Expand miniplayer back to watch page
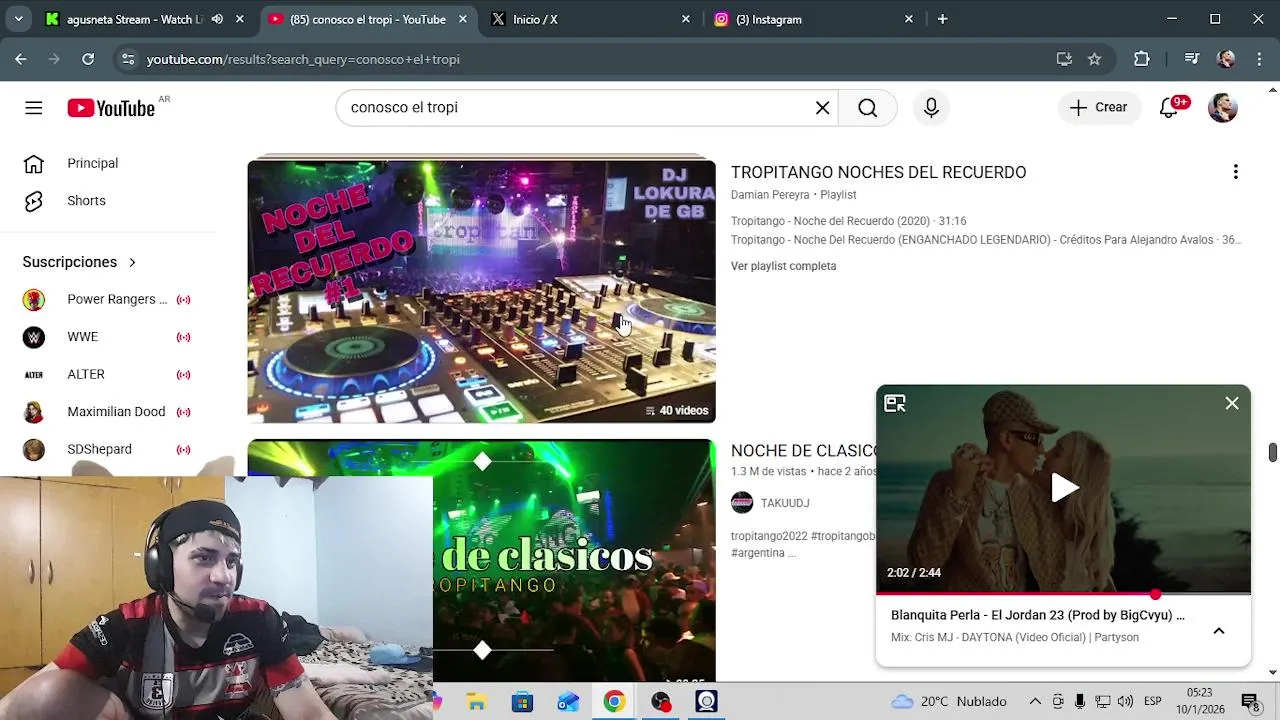This screenshot has width=1280, height=720. 895,403
